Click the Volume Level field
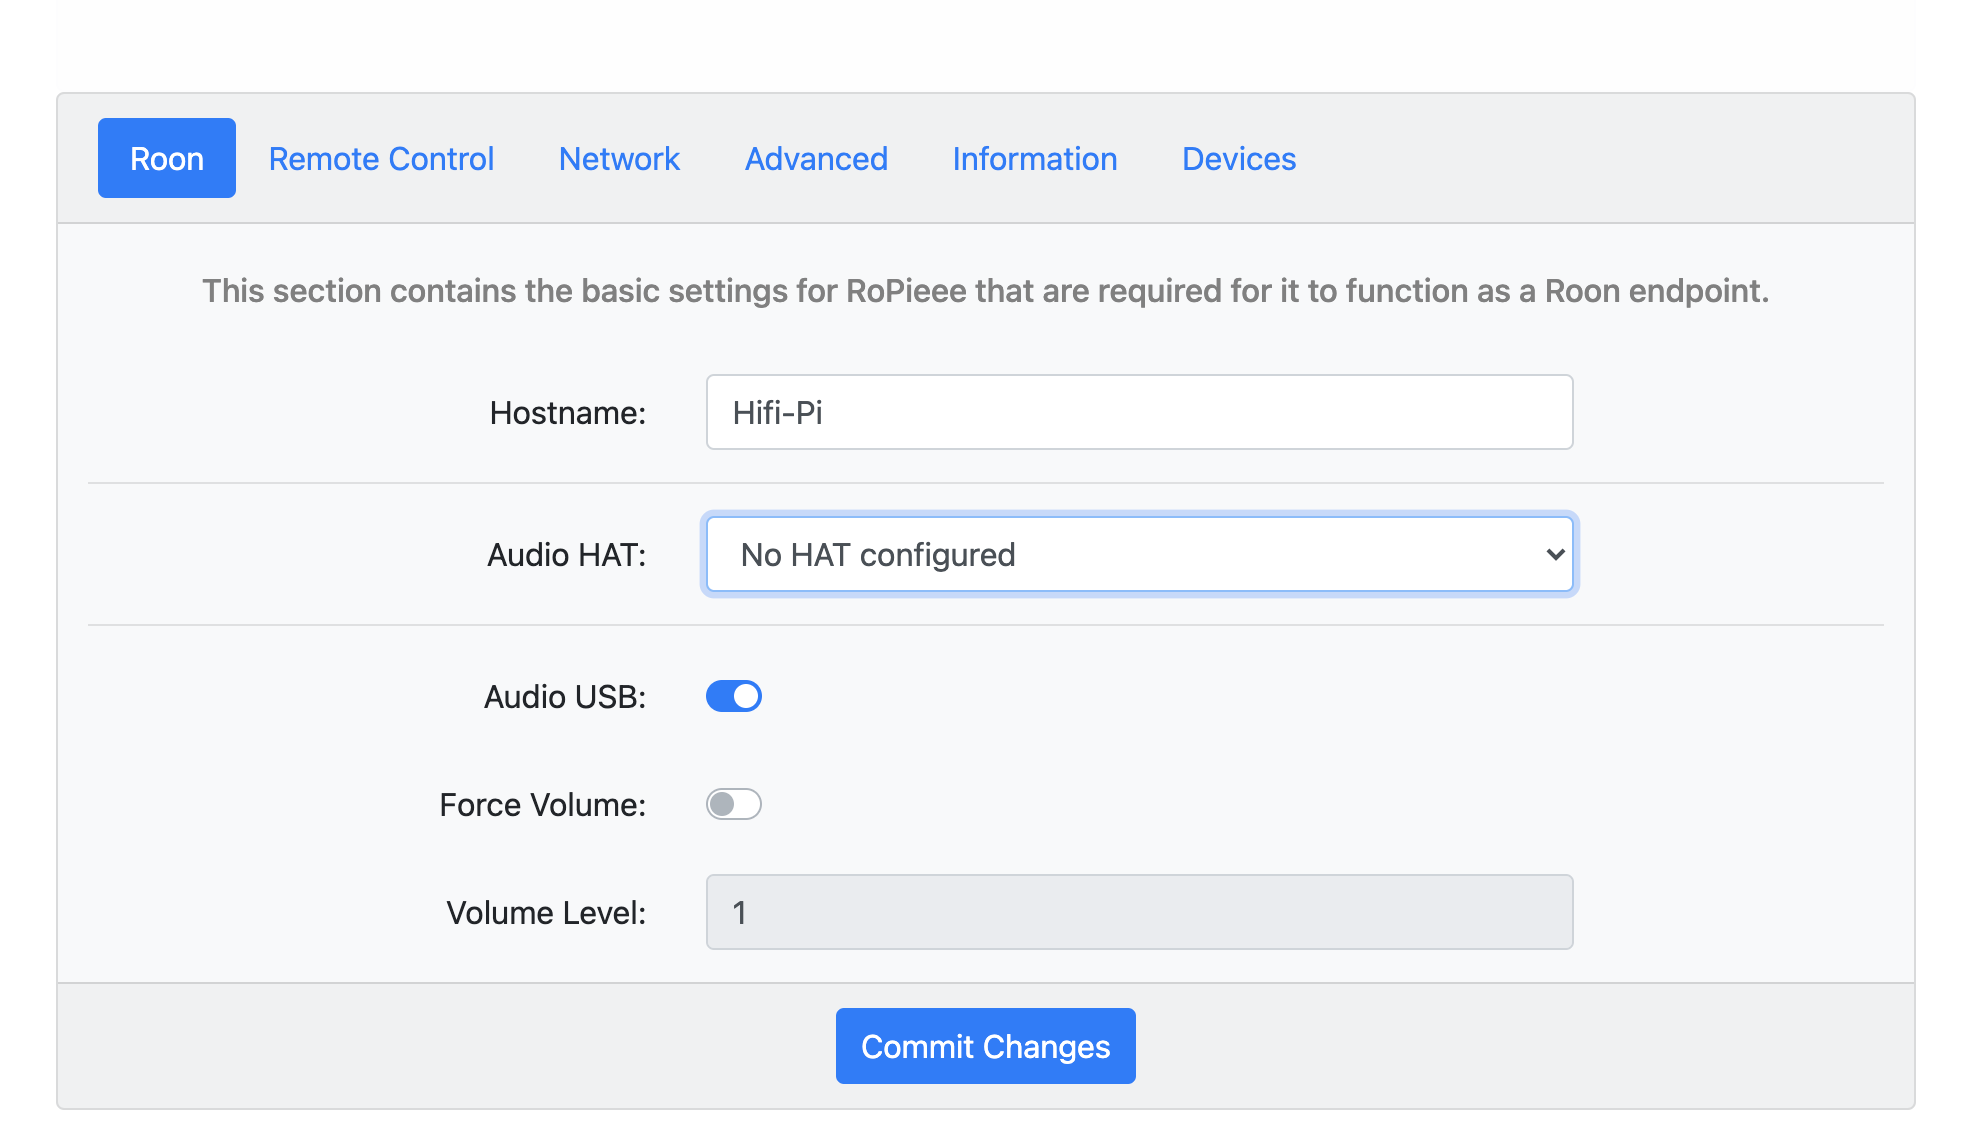Screen dimensions: 1980x1126 [1139, 912]
